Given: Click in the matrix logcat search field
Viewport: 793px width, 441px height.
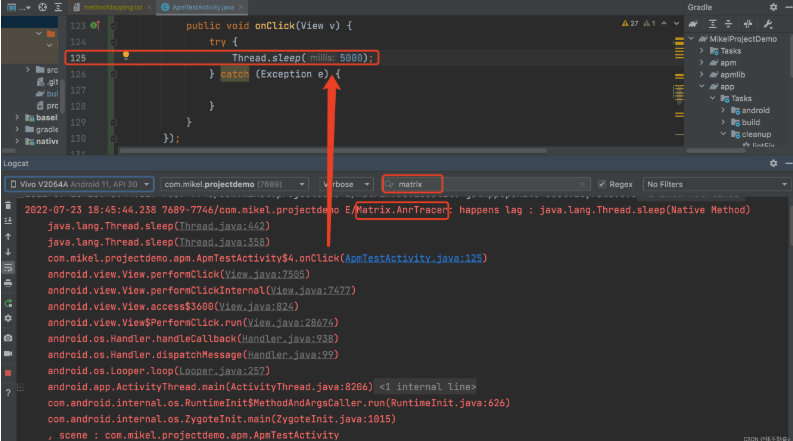Looking at the screenshot, I should pyautogui.click(x=486, y=184).
